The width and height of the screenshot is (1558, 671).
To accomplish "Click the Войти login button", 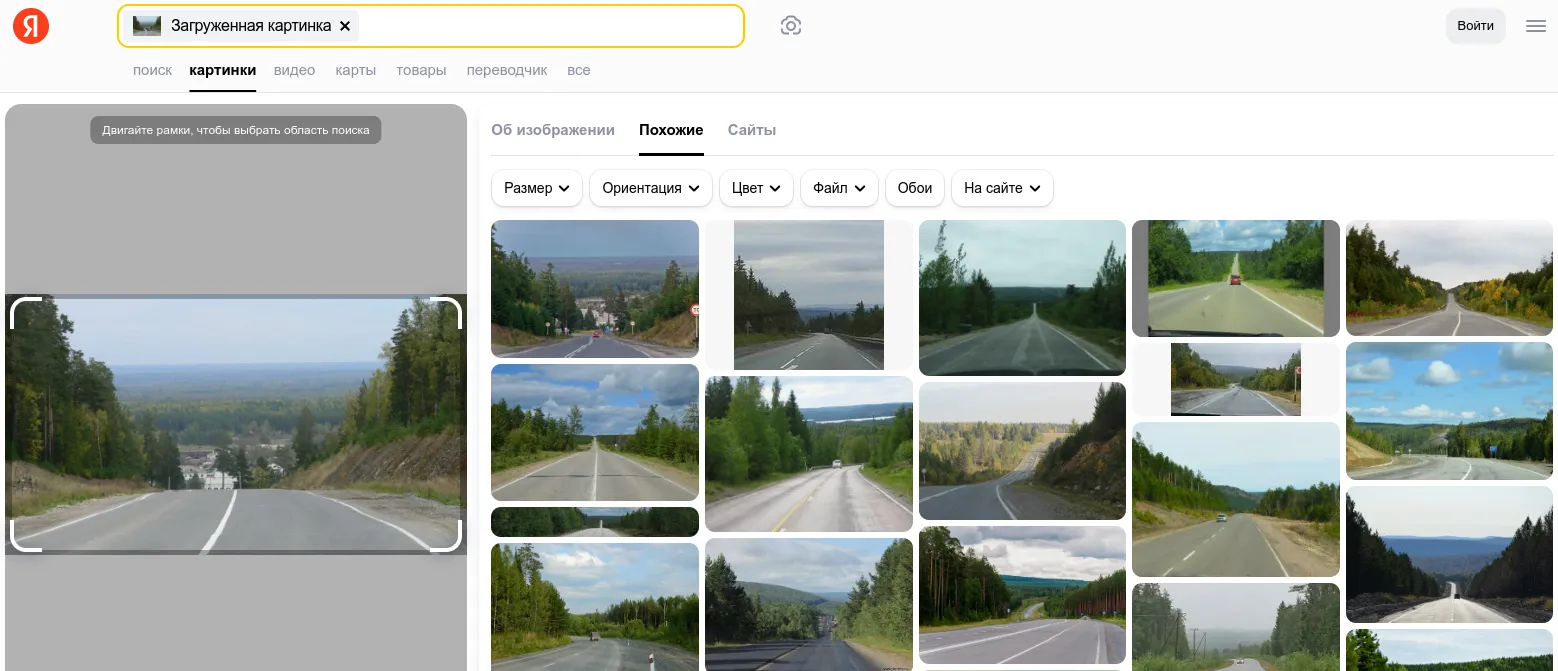I will click(x=1475, y=26).
